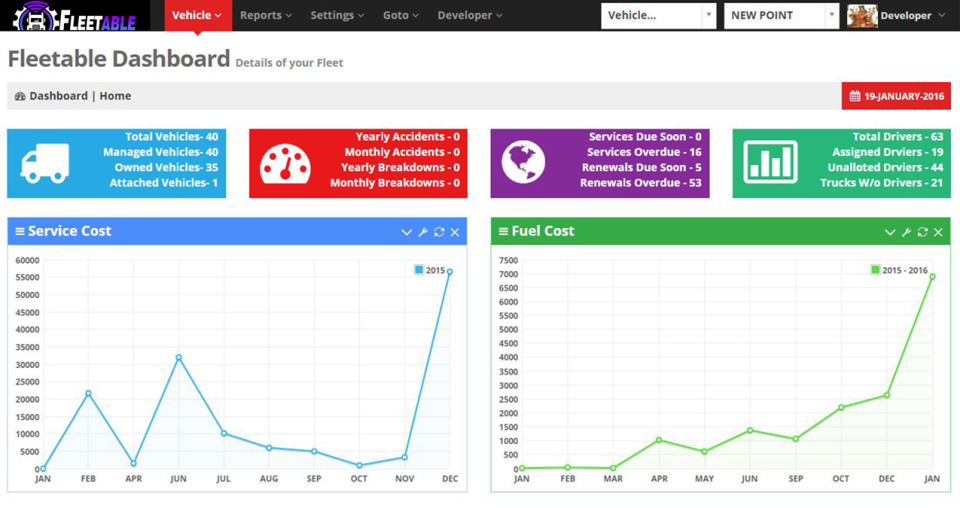The width and height of the screenshot is (960, 508).
Task: Click the Dashboard breadcrumb link
Action: pos(58,96)
